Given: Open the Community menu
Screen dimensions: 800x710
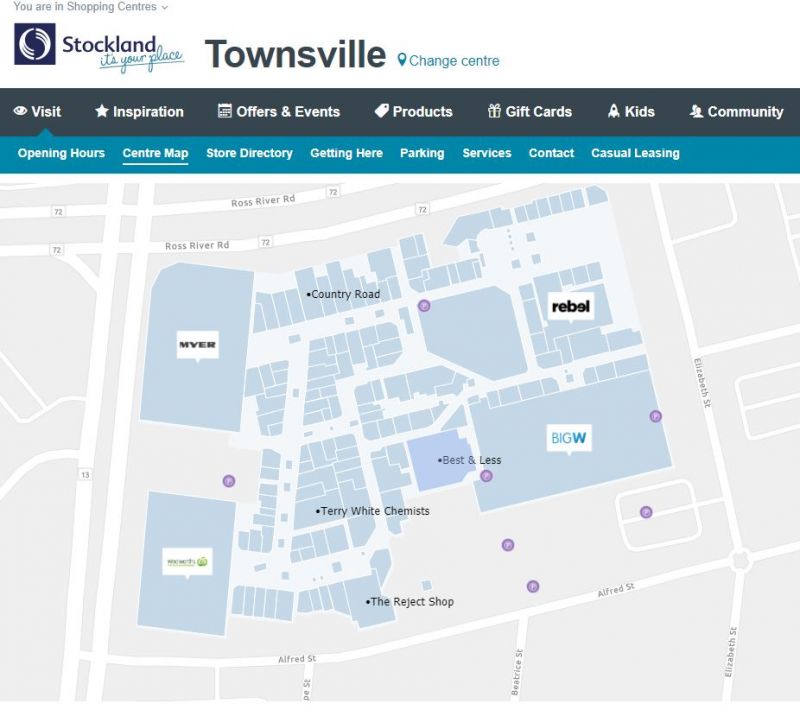Looking at the screenshot, I should tap(736, 111).
